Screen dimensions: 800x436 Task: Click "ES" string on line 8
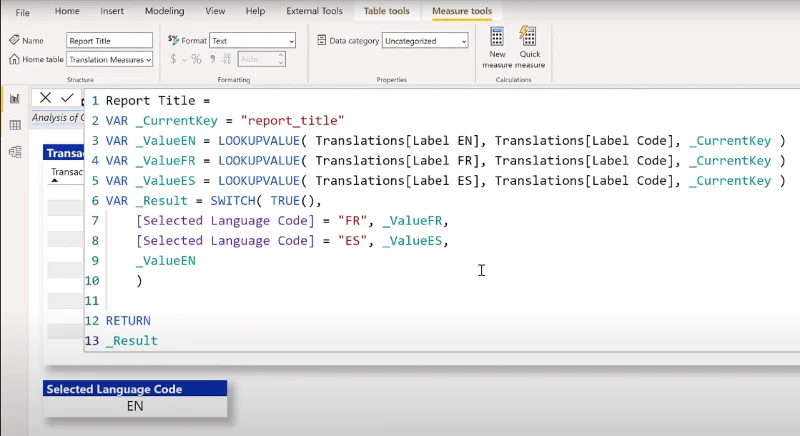pyautogui.click(x=352, y=241)
